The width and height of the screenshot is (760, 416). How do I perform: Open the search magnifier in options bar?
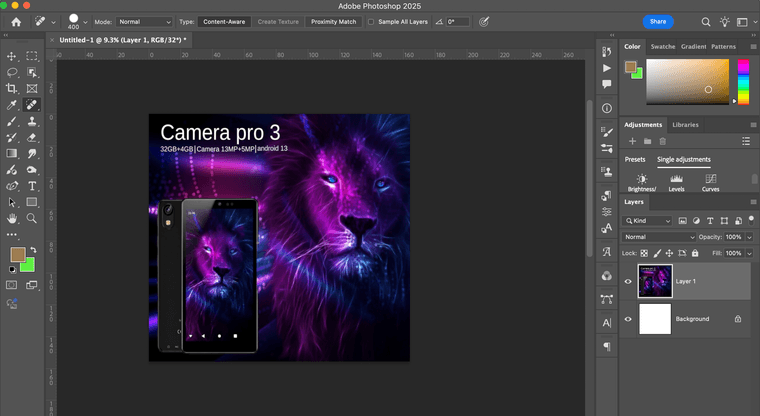click(706, 22)
